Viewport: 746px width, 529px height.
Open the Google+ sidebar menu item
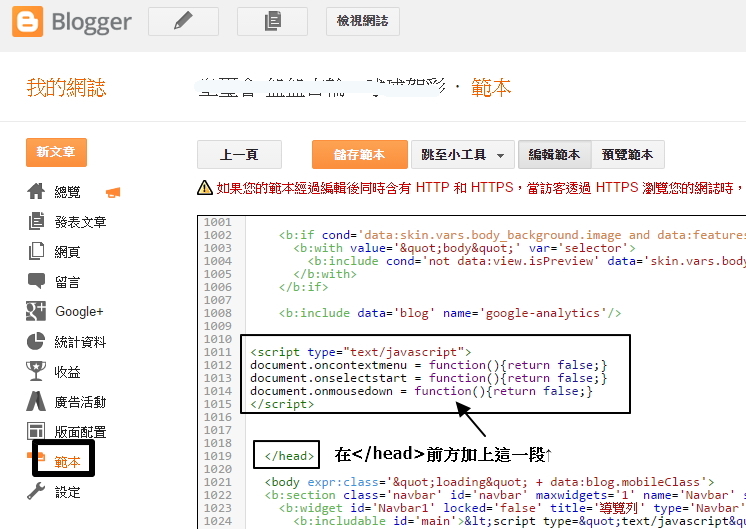[79, 312]
